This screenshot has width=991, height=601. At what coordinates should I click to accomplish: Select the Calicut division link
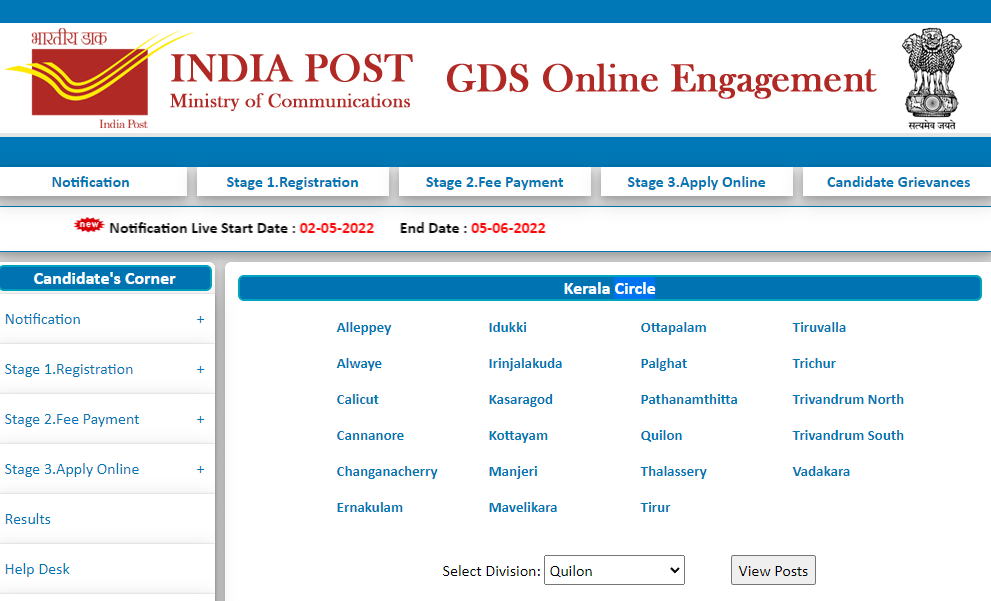358,399
